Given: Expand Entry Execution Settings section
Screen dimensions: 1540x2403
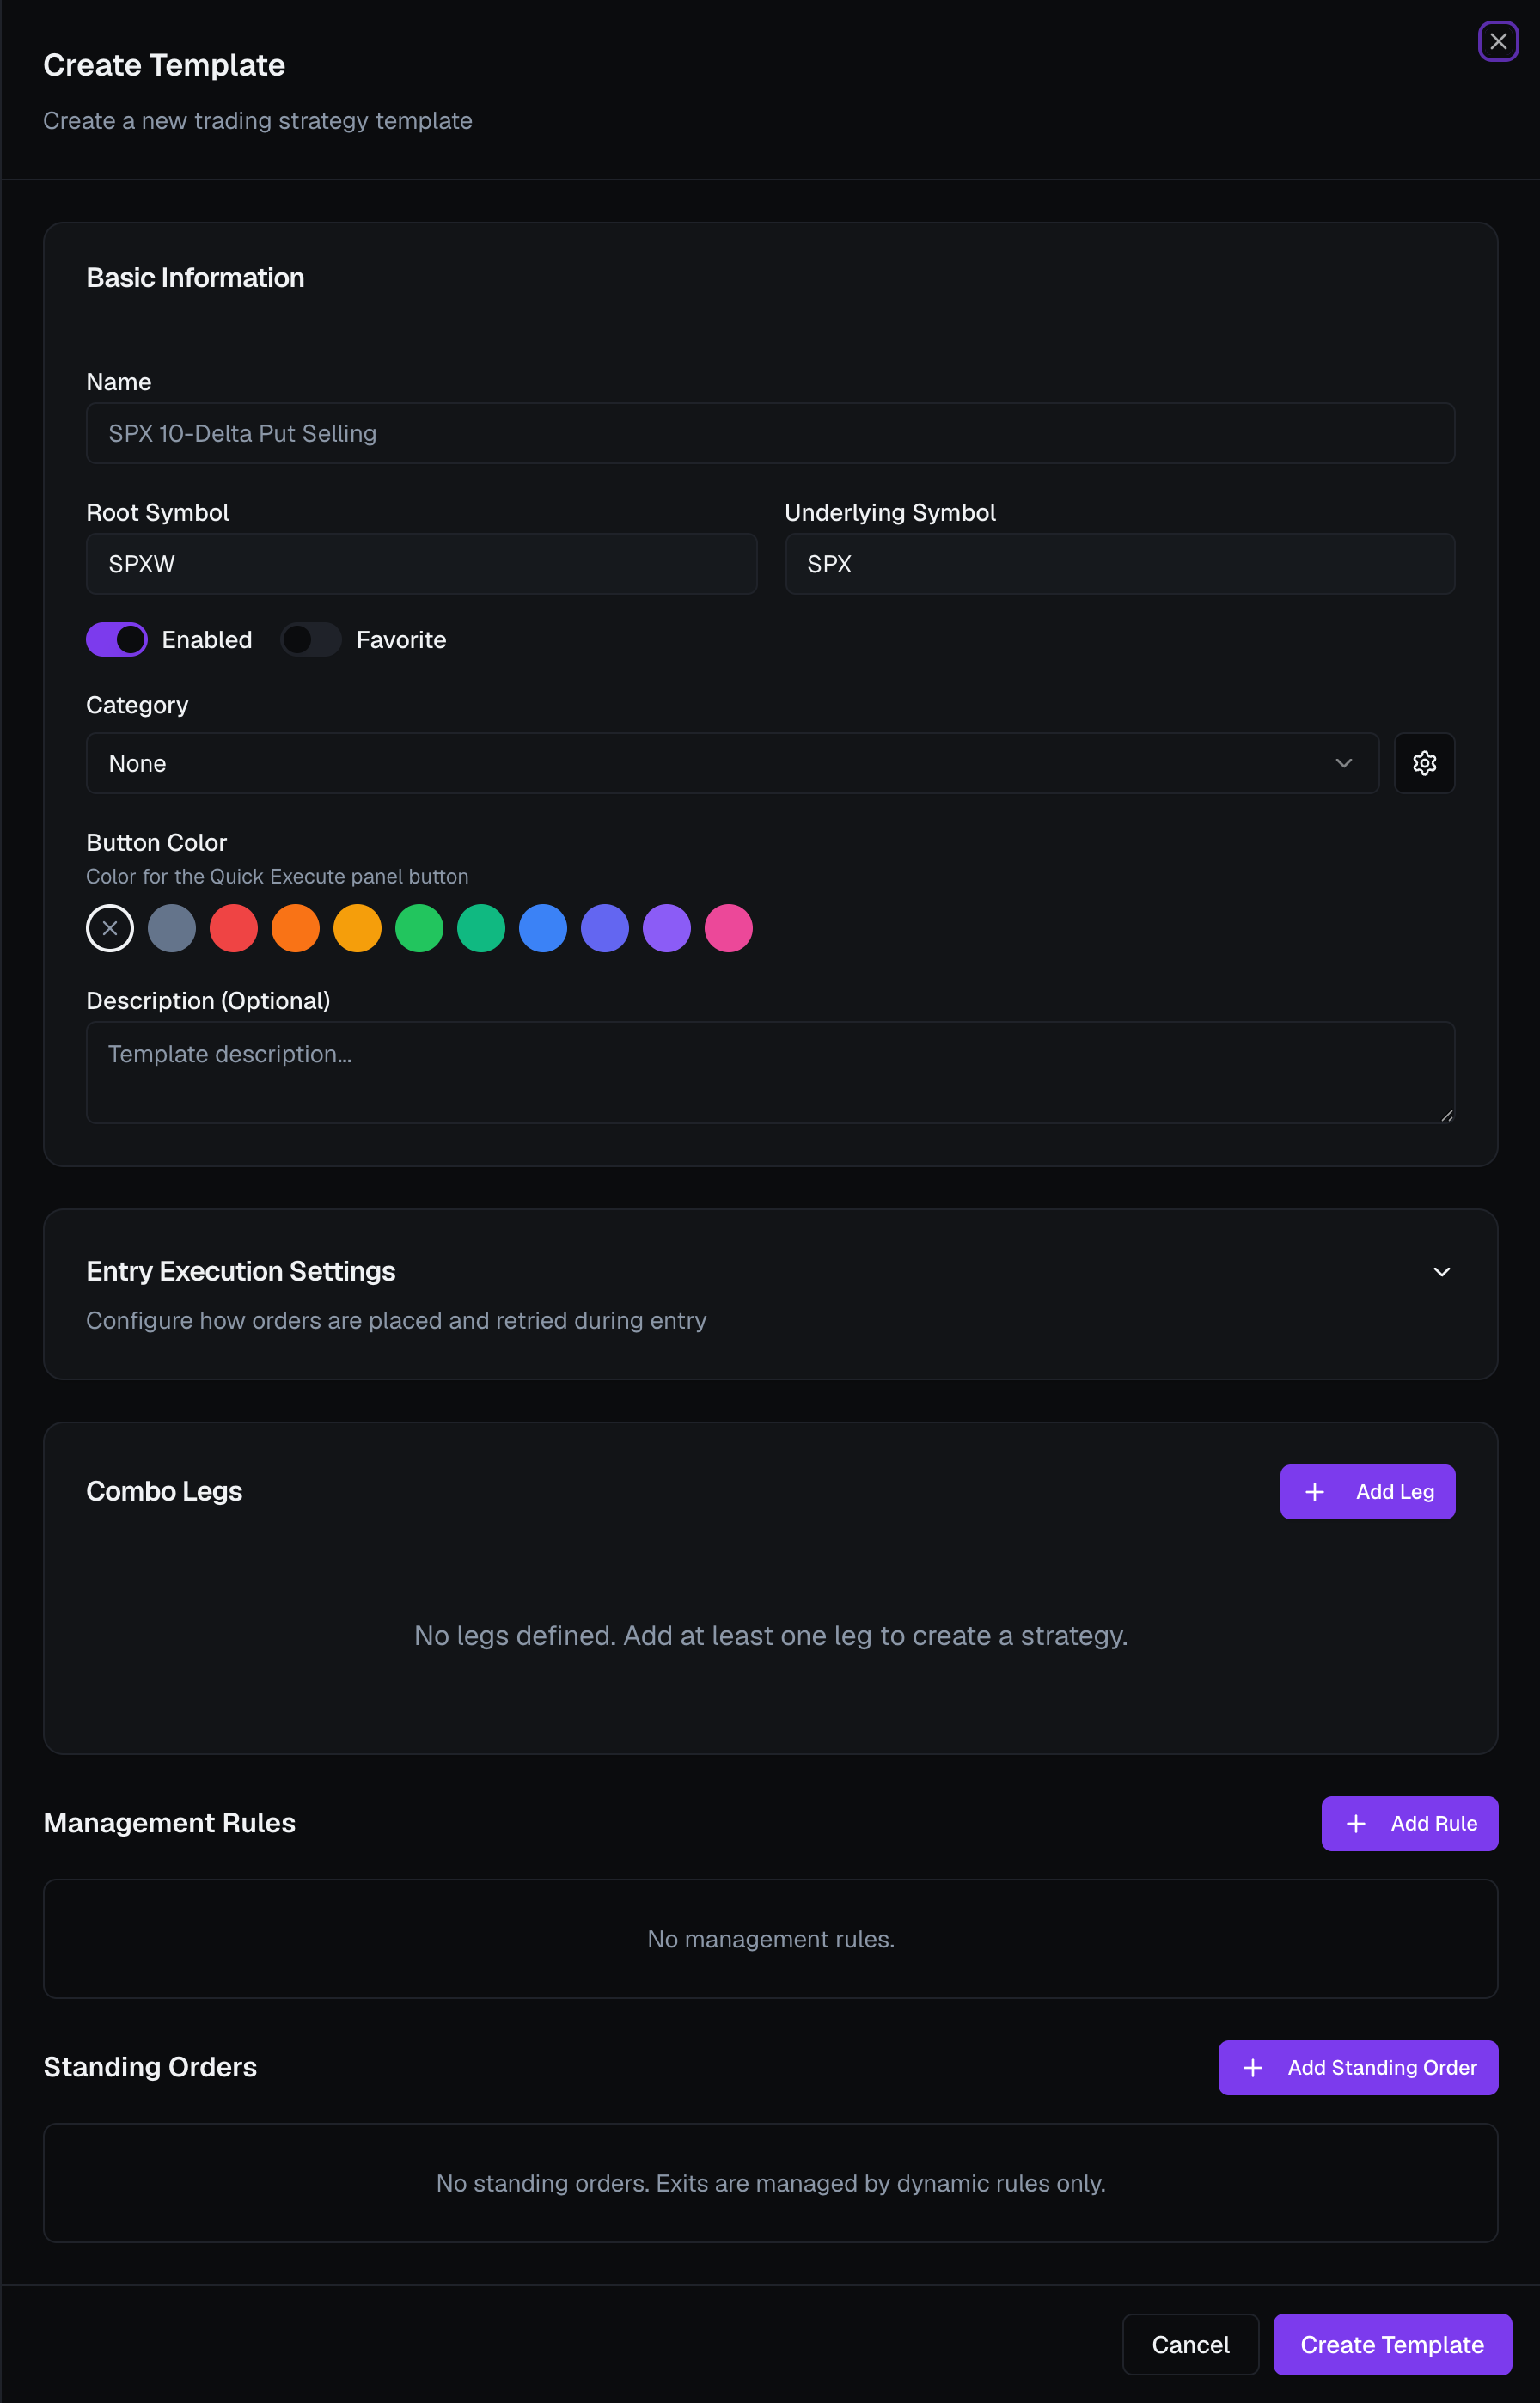Looking at the screenshot, I should tap(1441, 1271).
